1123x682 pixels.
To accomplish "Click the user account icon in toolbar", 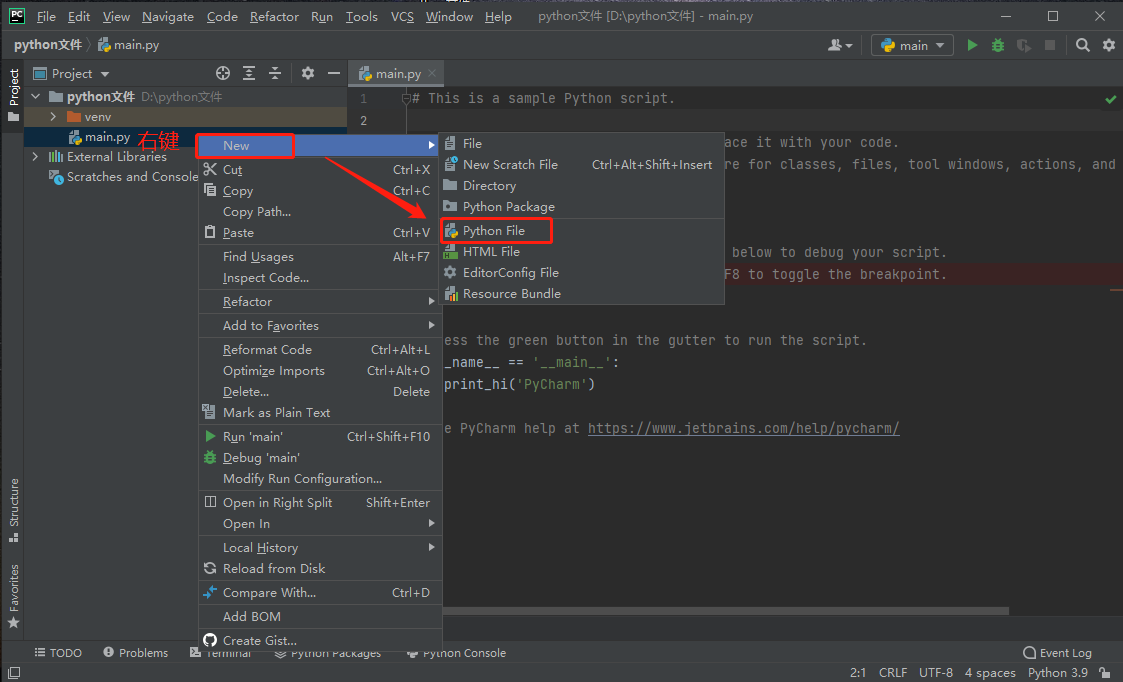I will (839, 45).
